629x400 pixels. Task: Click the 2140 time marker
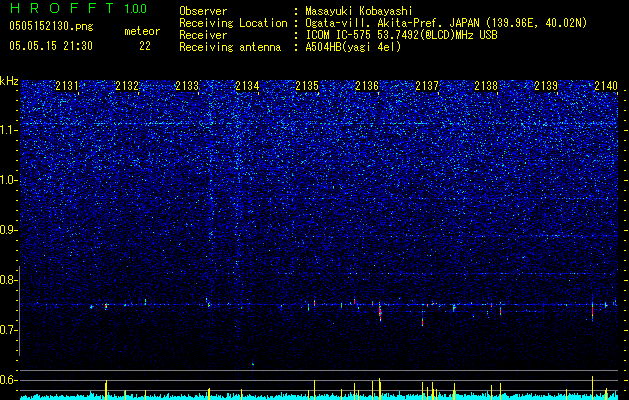pyautogui.click(x=606, y=86)
